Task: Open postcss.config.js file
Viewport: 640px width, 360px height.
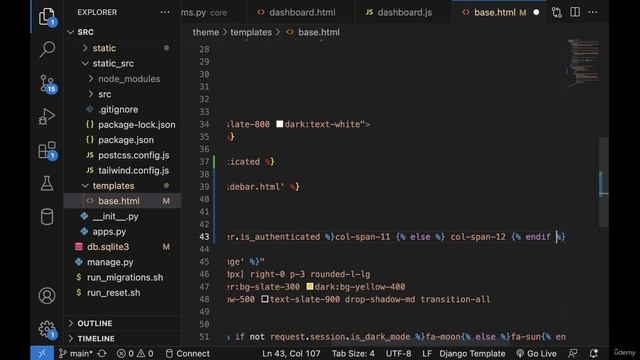Action: 122,155
